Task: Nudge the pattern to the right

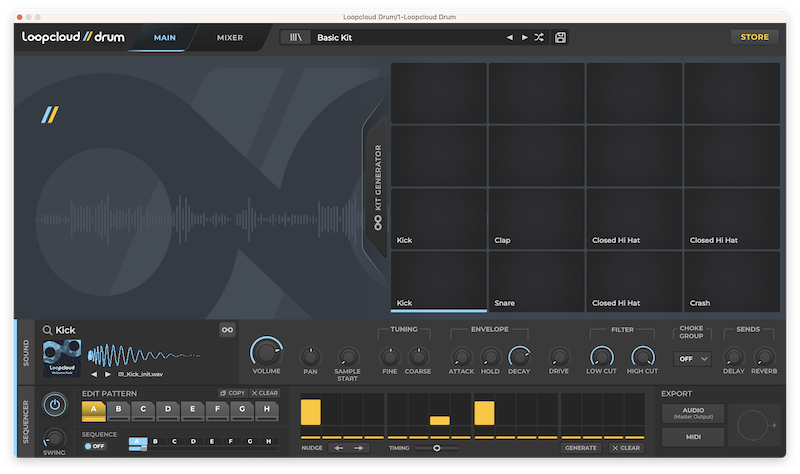Action: 359,448
